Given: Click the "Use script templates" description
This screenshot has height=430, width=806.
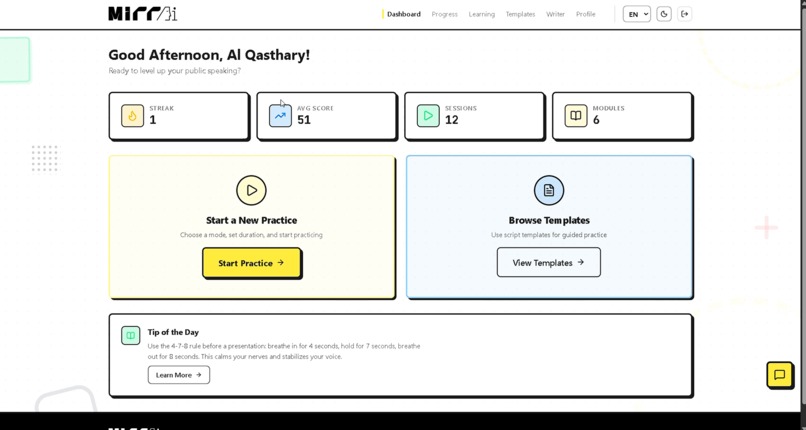Looking at the screenshot, I should (549, 235).
